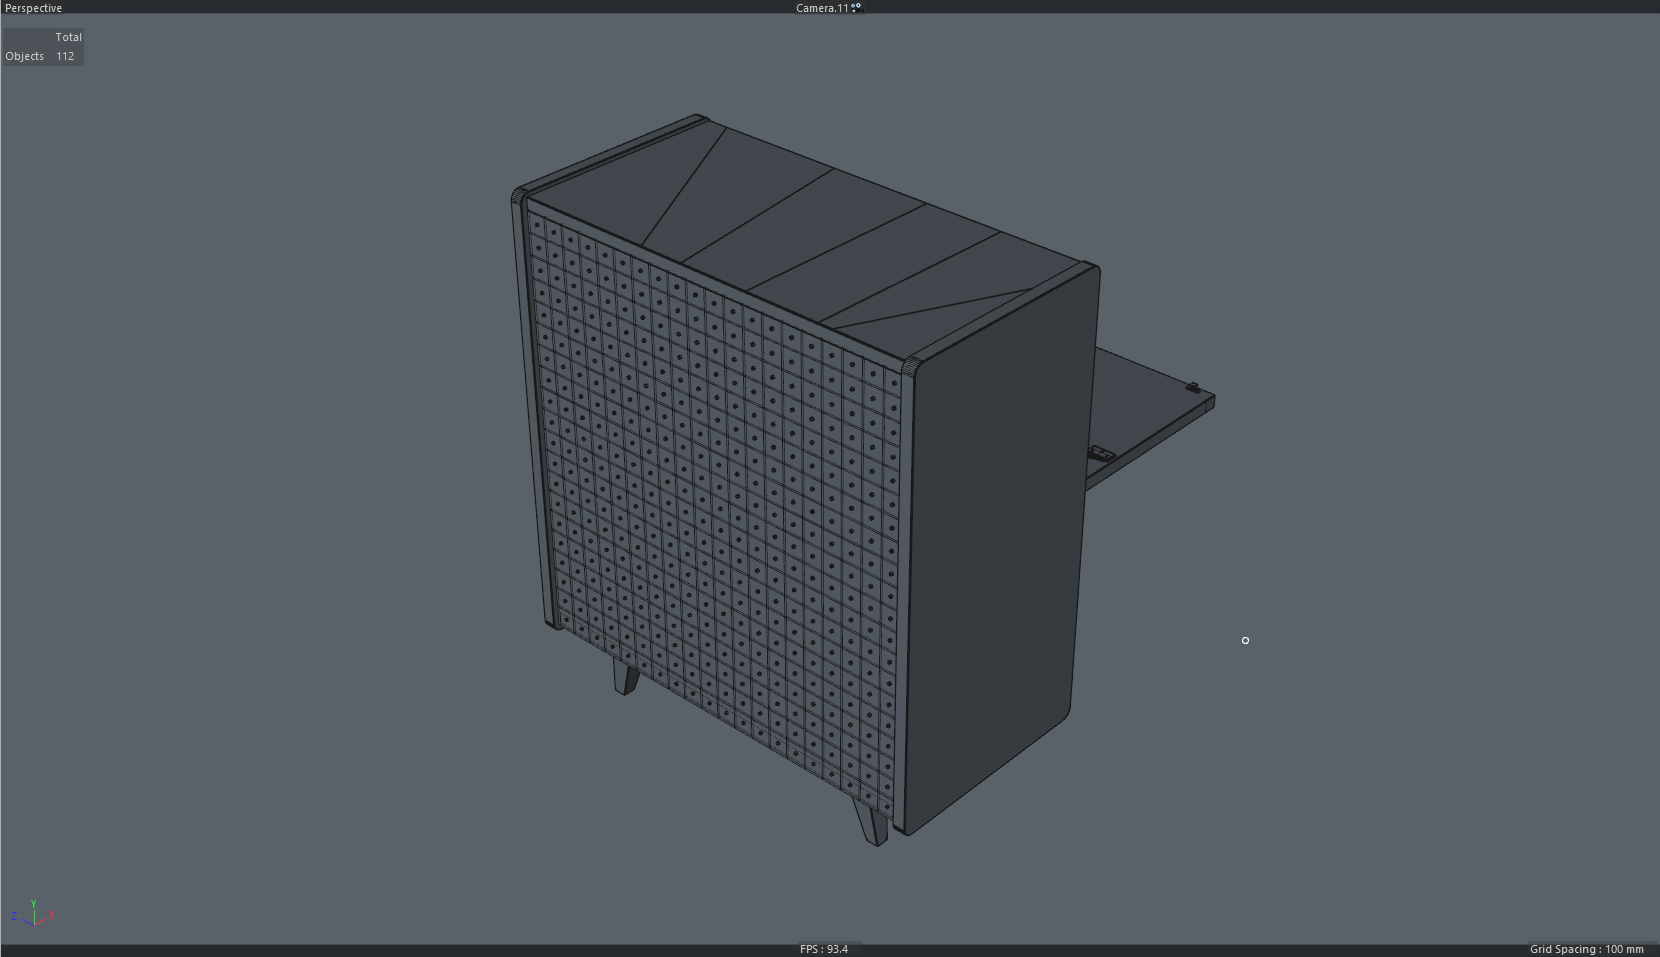1660x957 pixels.
Task: Click the 112 object count value
Action: (x=65, y=56)
